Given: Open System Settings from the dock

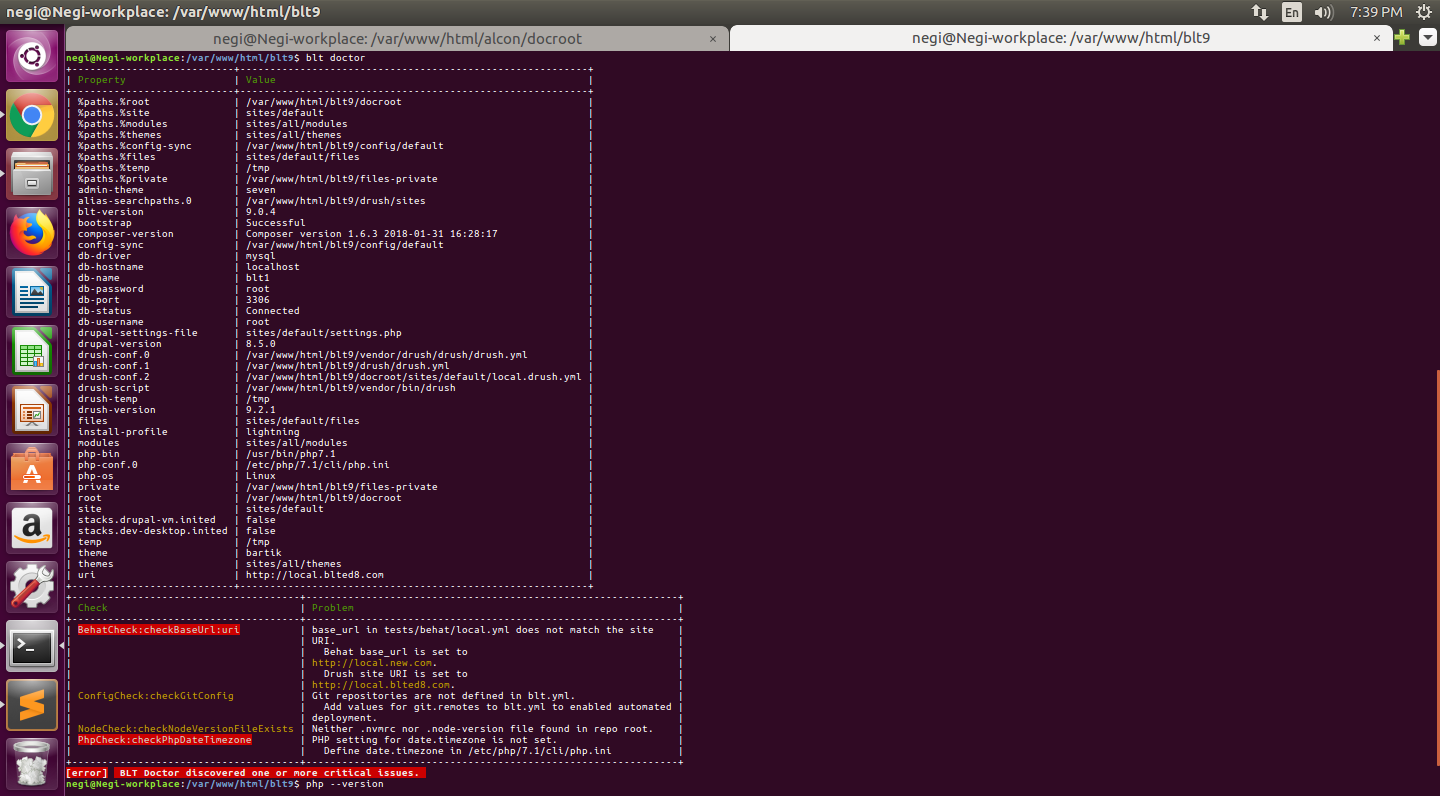Looking at the screenshot, I should (x=32, y=586).
